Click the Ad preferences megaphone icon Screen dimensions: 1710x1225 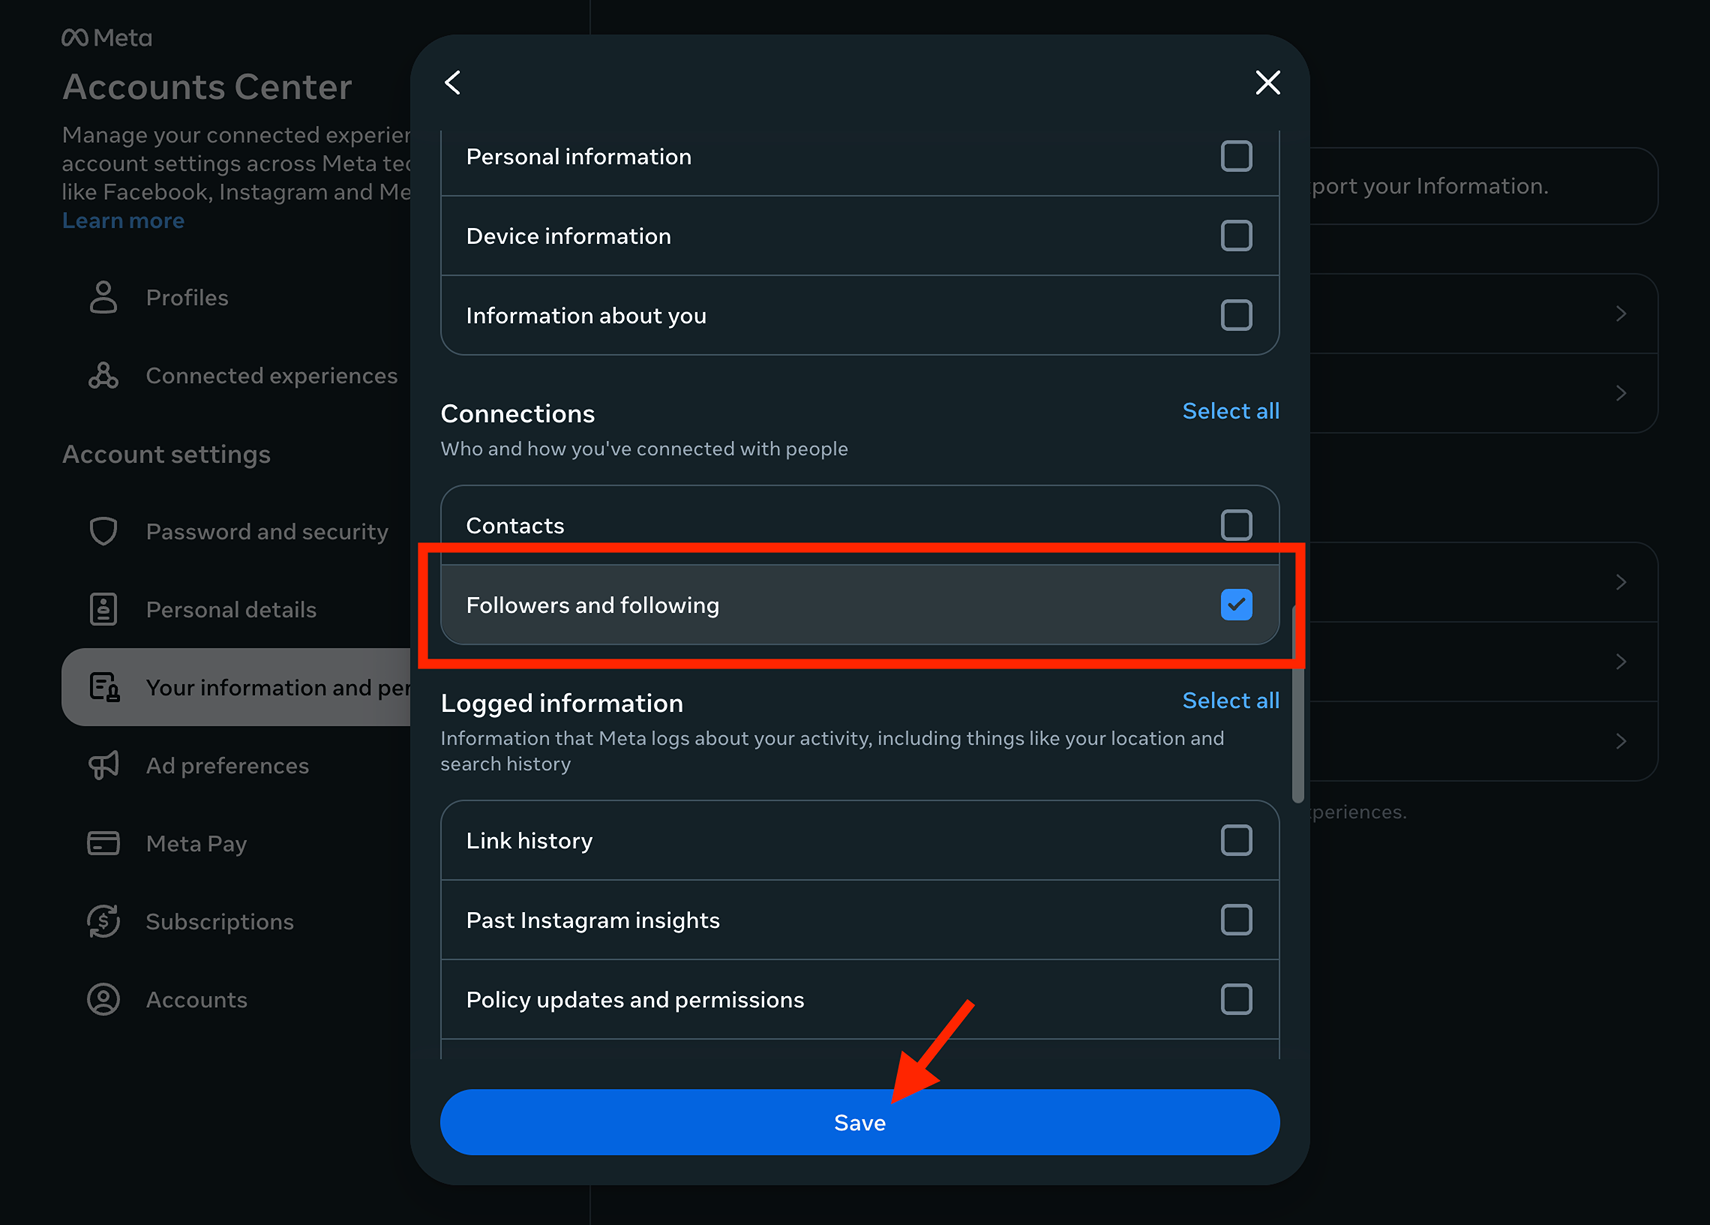tap(103, 765)
